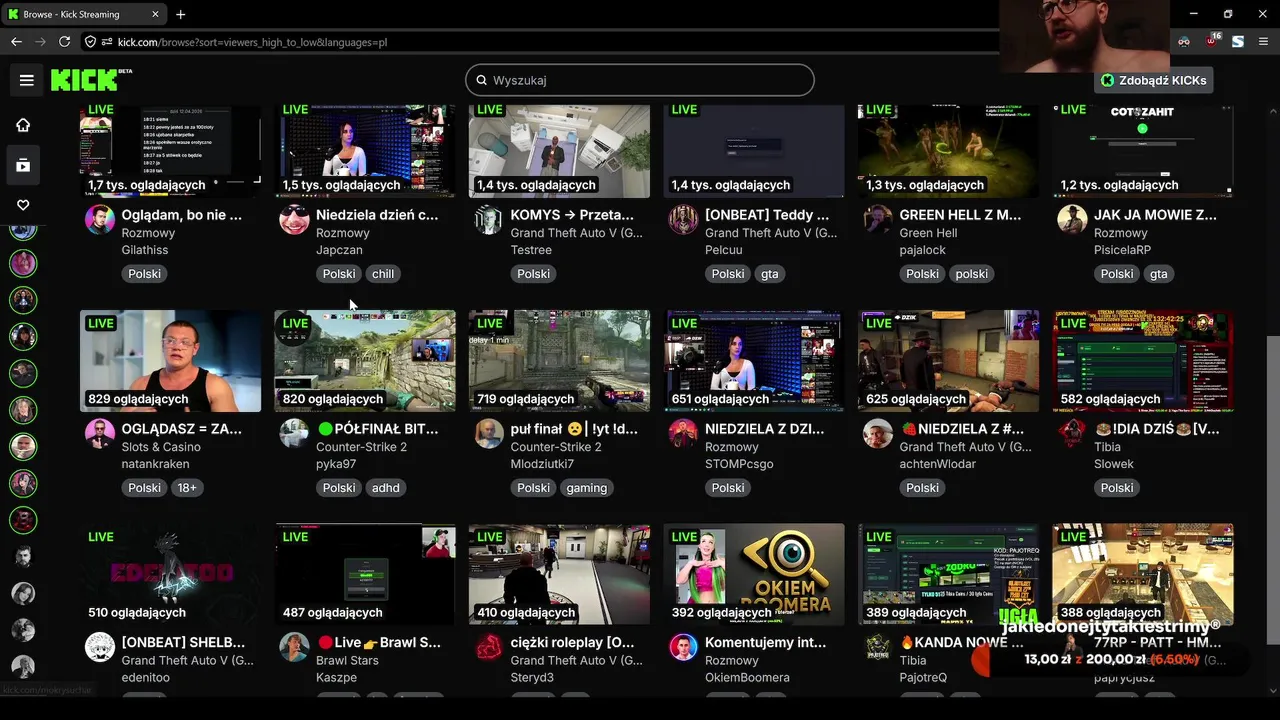The width and height of the screenshot is (1280, 720).
Task: Open stream title 'Oglądam, bo nie ...'
Action: coord(182,215)
